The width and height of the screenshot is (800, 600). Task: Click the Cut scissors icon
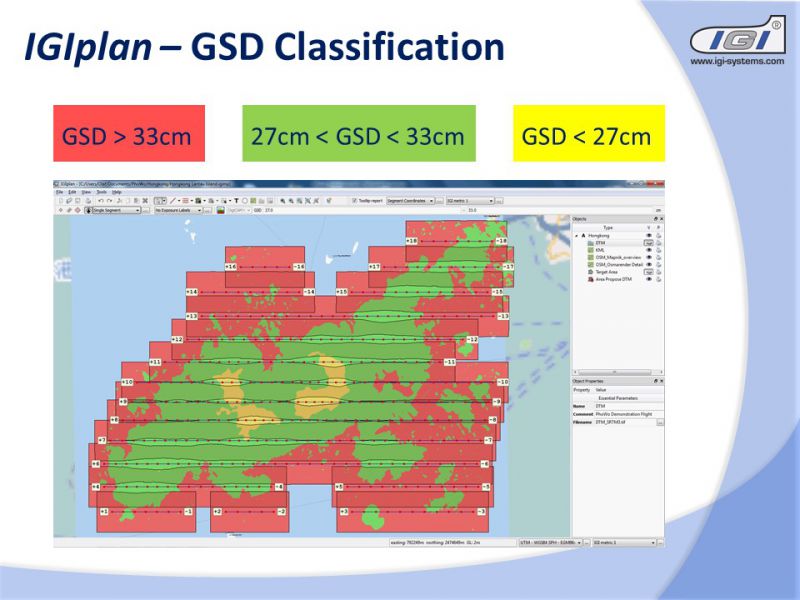(119, 201)
